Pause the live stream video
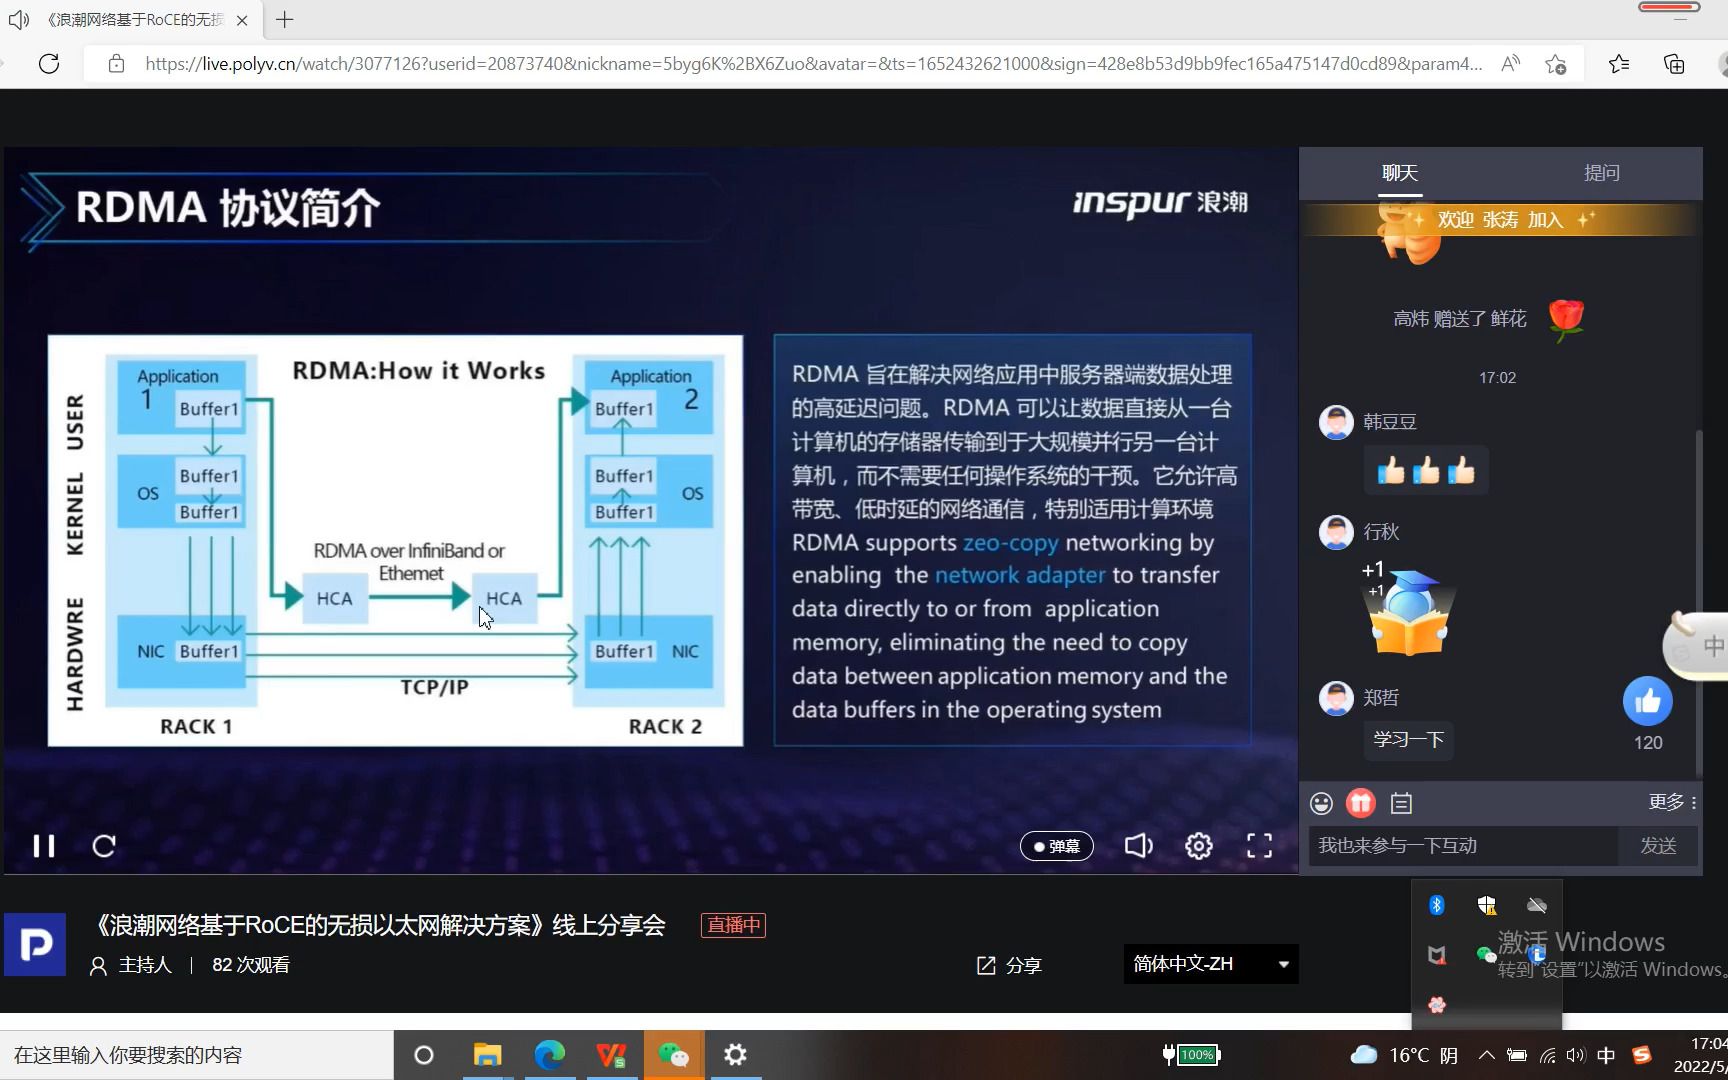Image resolution: width=1728 pixels, height=1080 pixels. click(44, 846)
